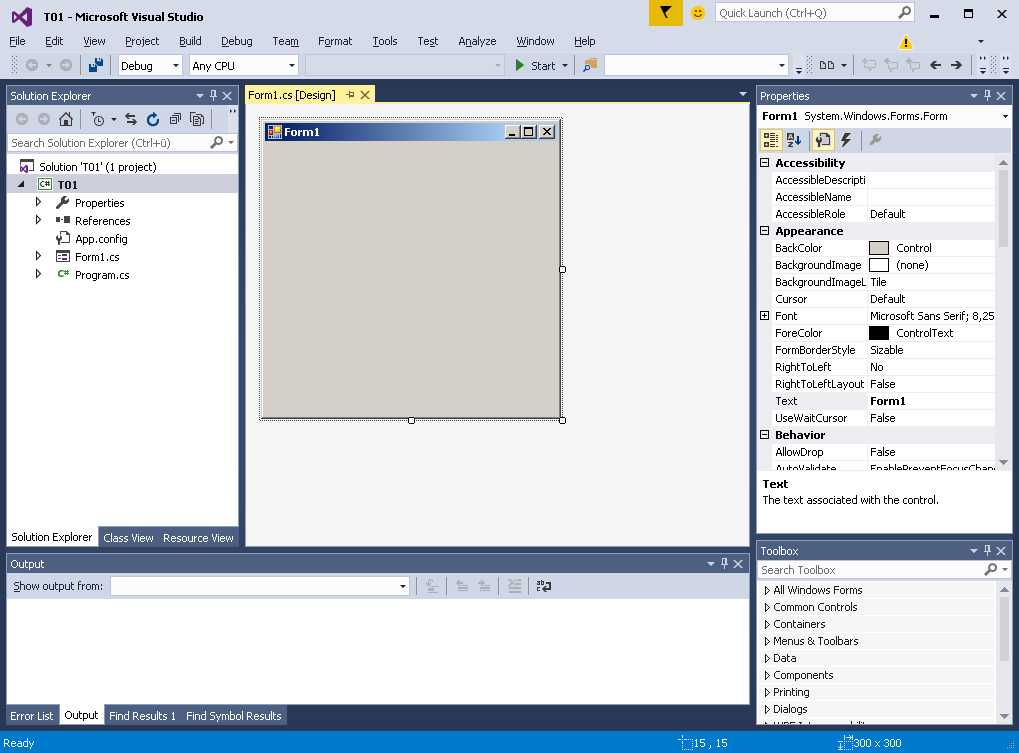Open the notifications filter flag icon

(x=665, y=13)
